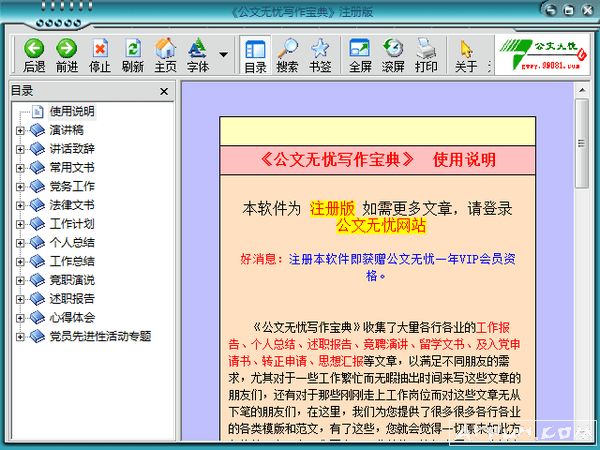
Task: Select the 述职报告 tree label
Action: coord(72,299)
